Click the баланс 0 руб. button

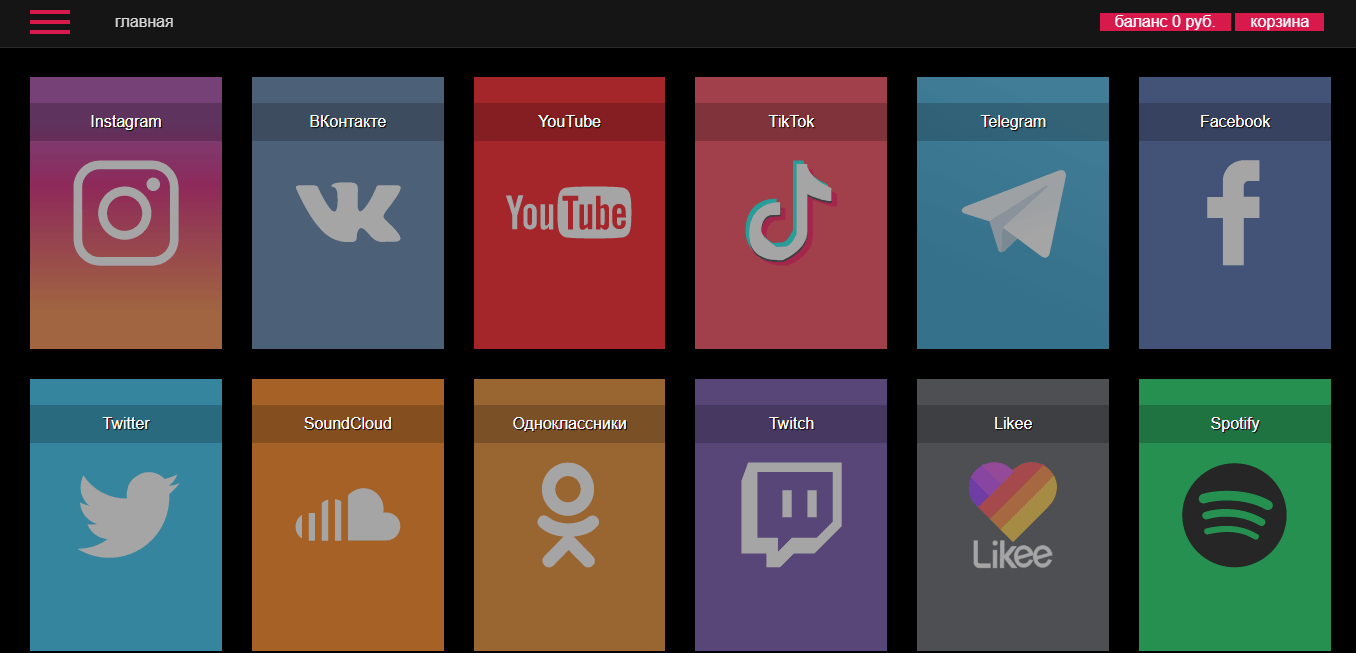[1164, 22]
